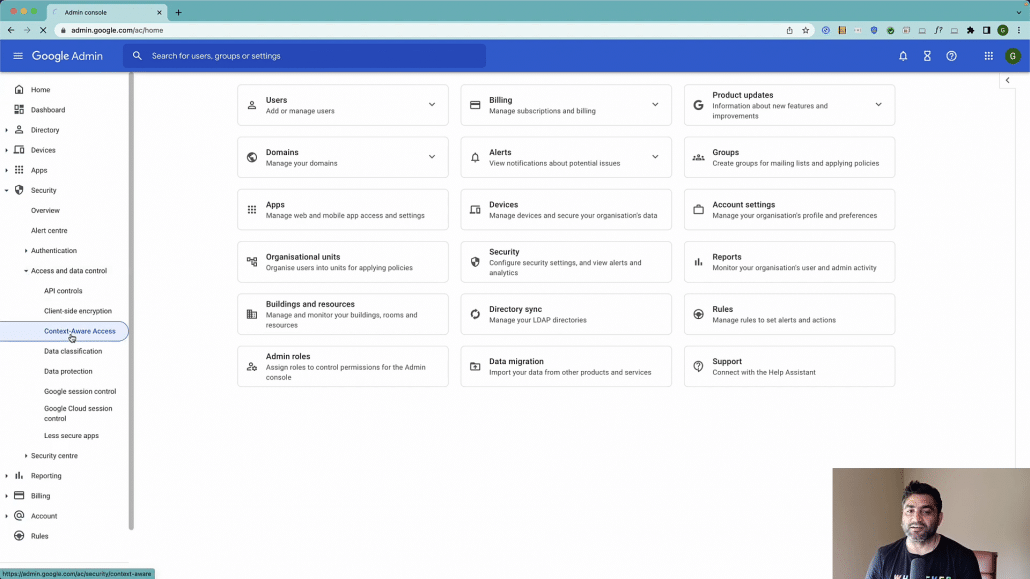
Task: Click the Dashboard icon in sidebar
Action: click(19, 110)
